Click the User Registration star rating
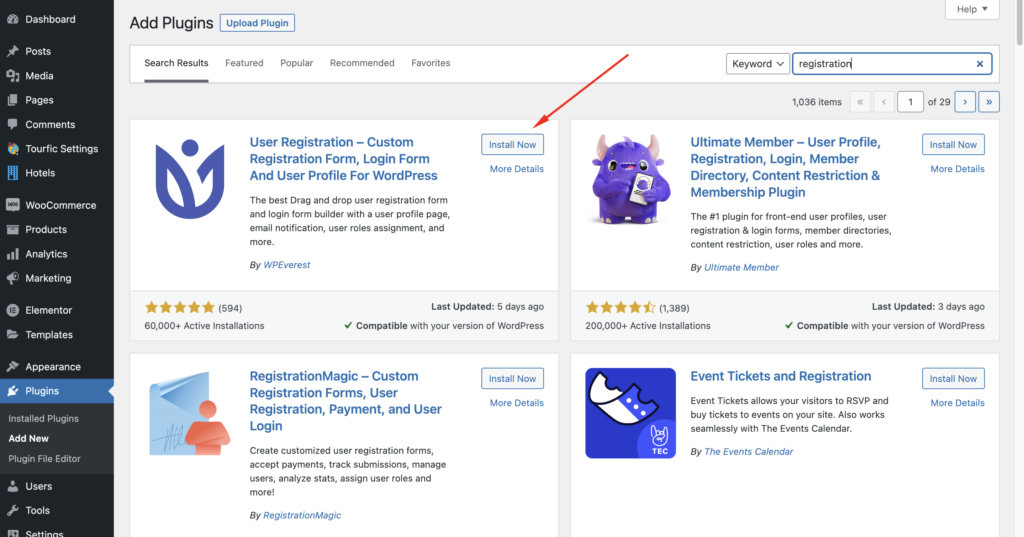This screenshot has height=537, width=1024. [180, 308]
